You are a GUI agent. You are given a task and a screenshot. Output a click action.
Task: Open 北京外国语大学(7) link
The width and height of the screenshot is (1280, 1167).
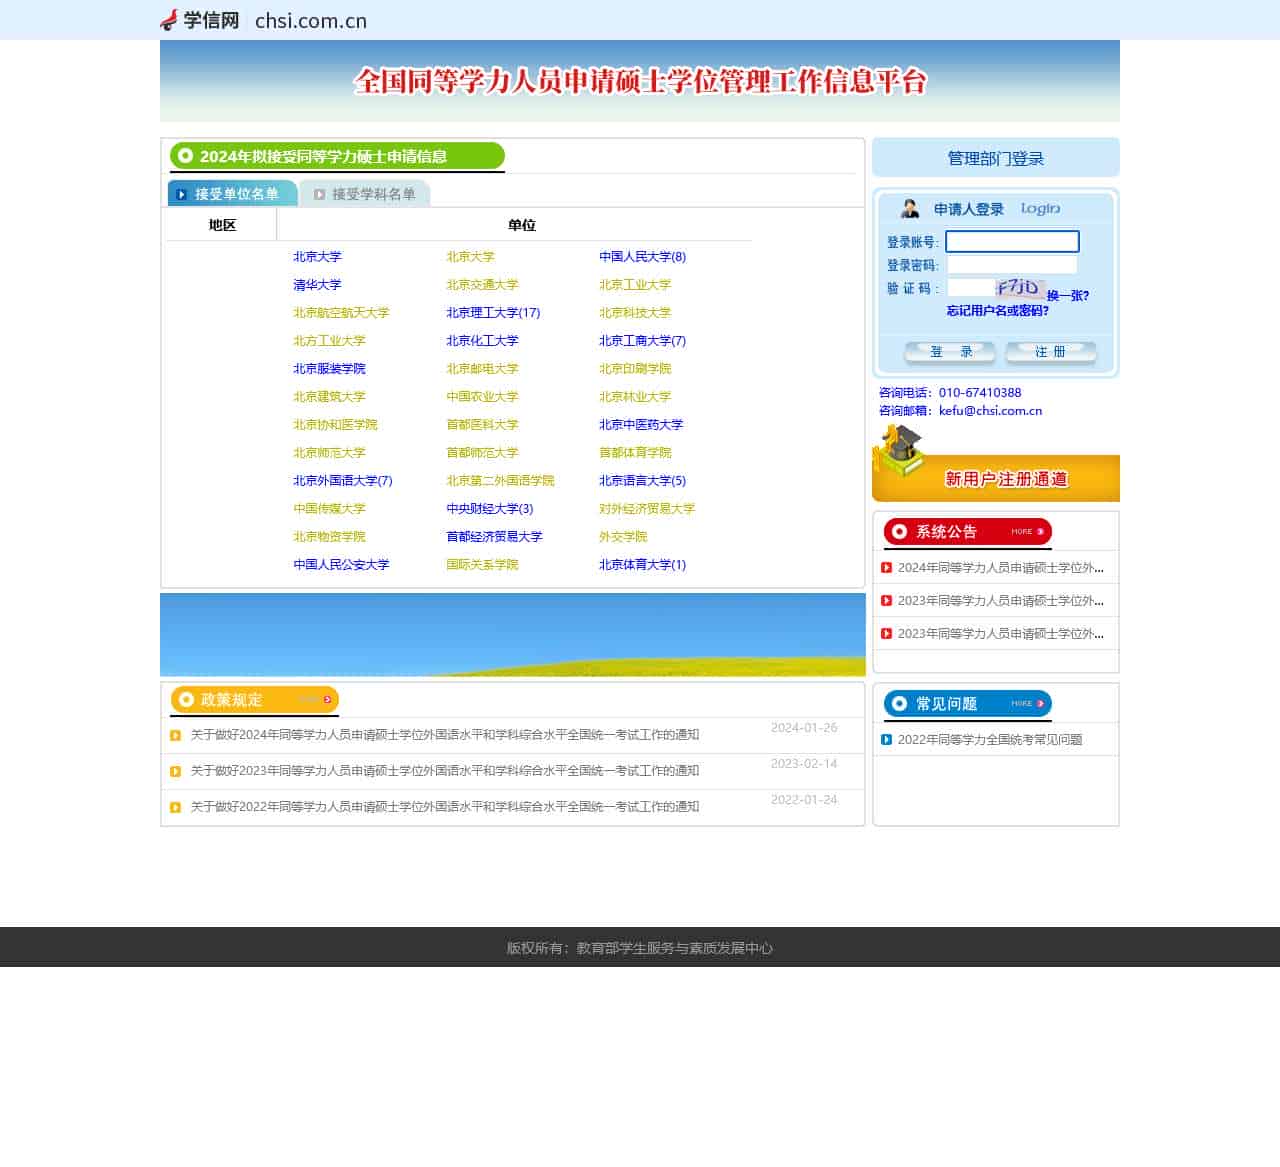(x=343, y=481)
